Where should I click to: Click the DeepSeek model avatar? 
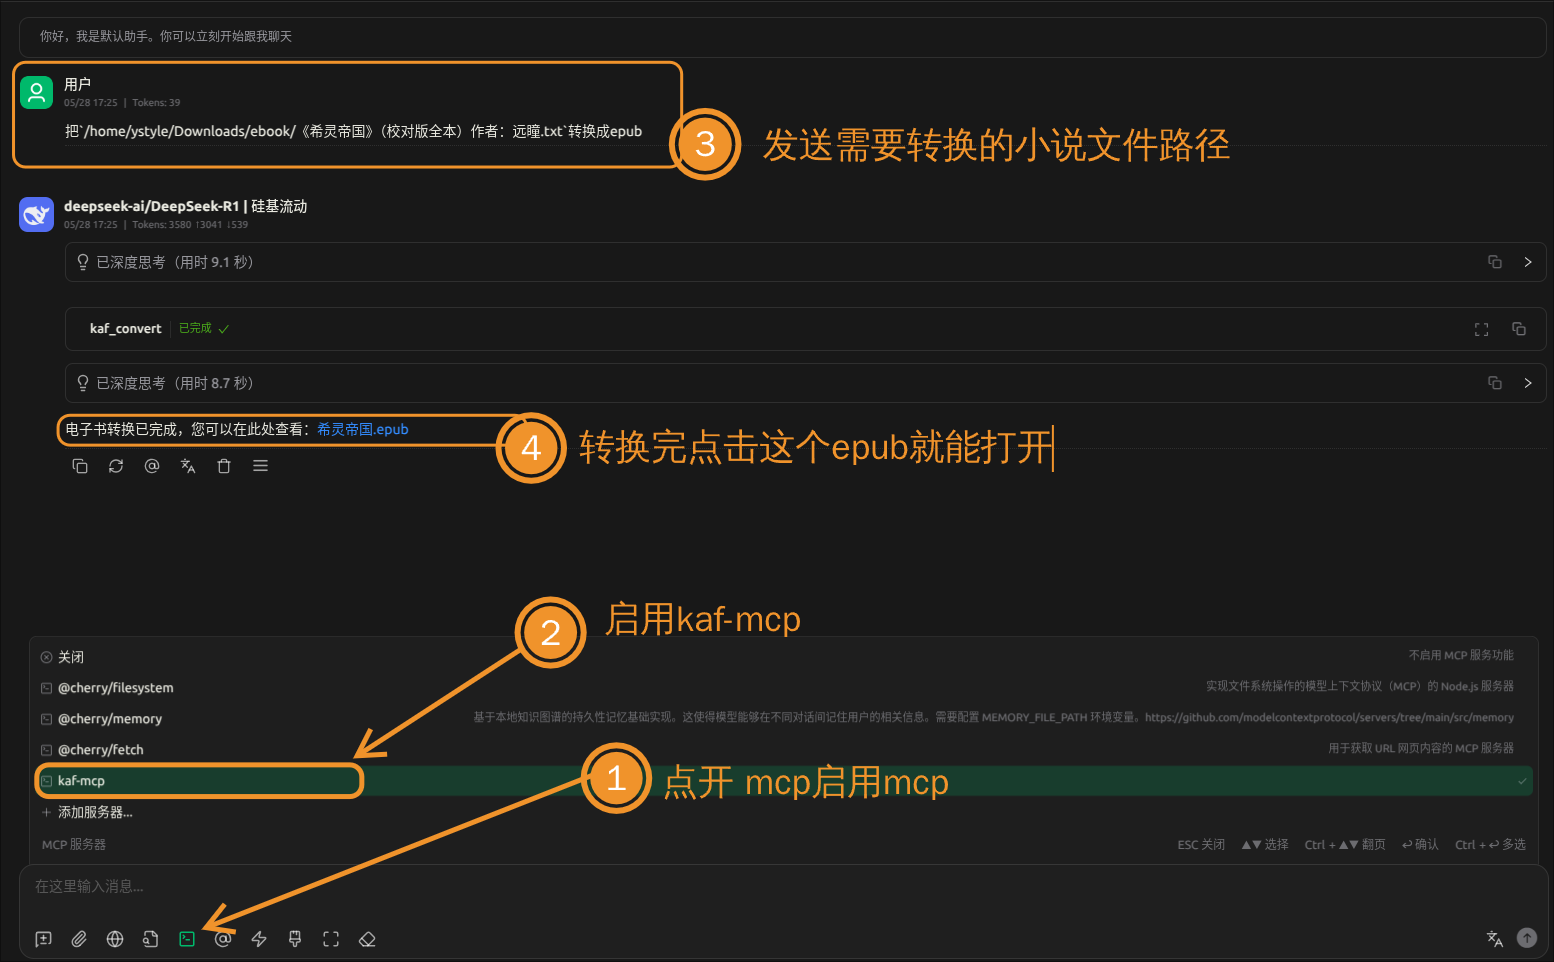click(36, 214)
